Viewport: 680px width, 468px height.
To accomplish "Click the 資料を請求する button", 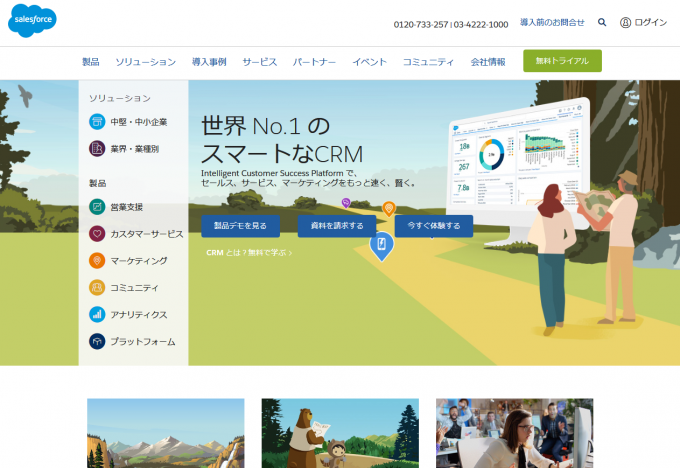I will click(337, 226).
